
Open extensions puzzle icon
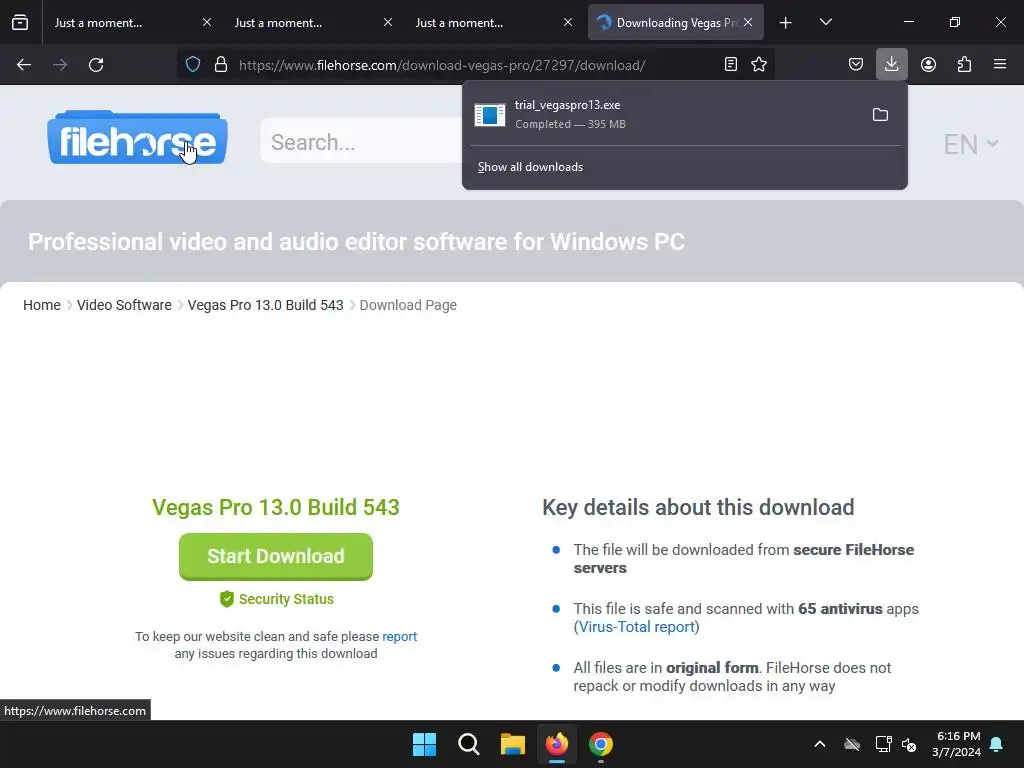pos(964,65)
